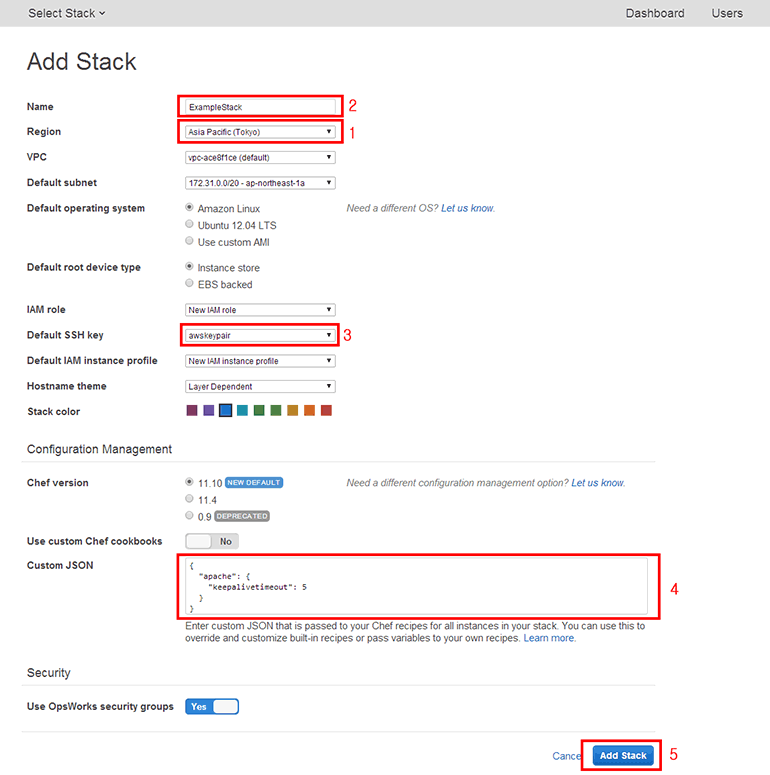The width and height of the screenshot is (770, 775).
Task: Go to the Dashboard page
Action: [x=655, y=13]
